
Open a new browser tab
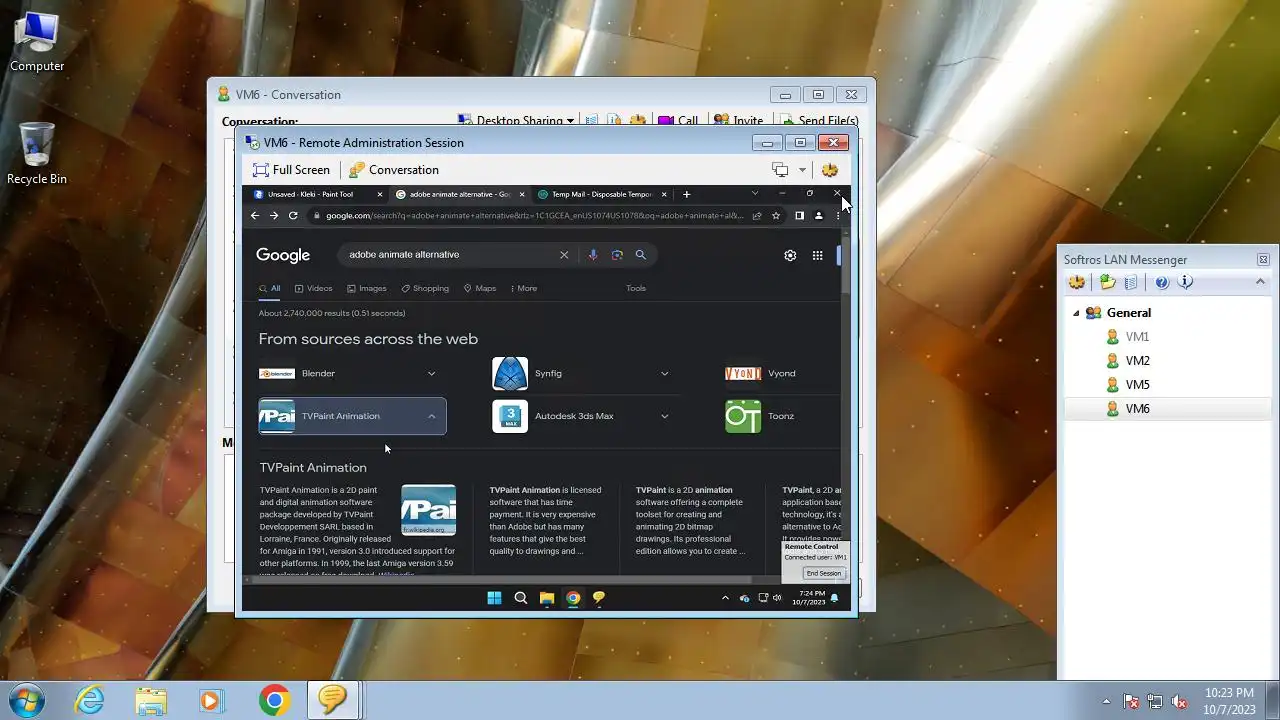click(x=686, y=194)
